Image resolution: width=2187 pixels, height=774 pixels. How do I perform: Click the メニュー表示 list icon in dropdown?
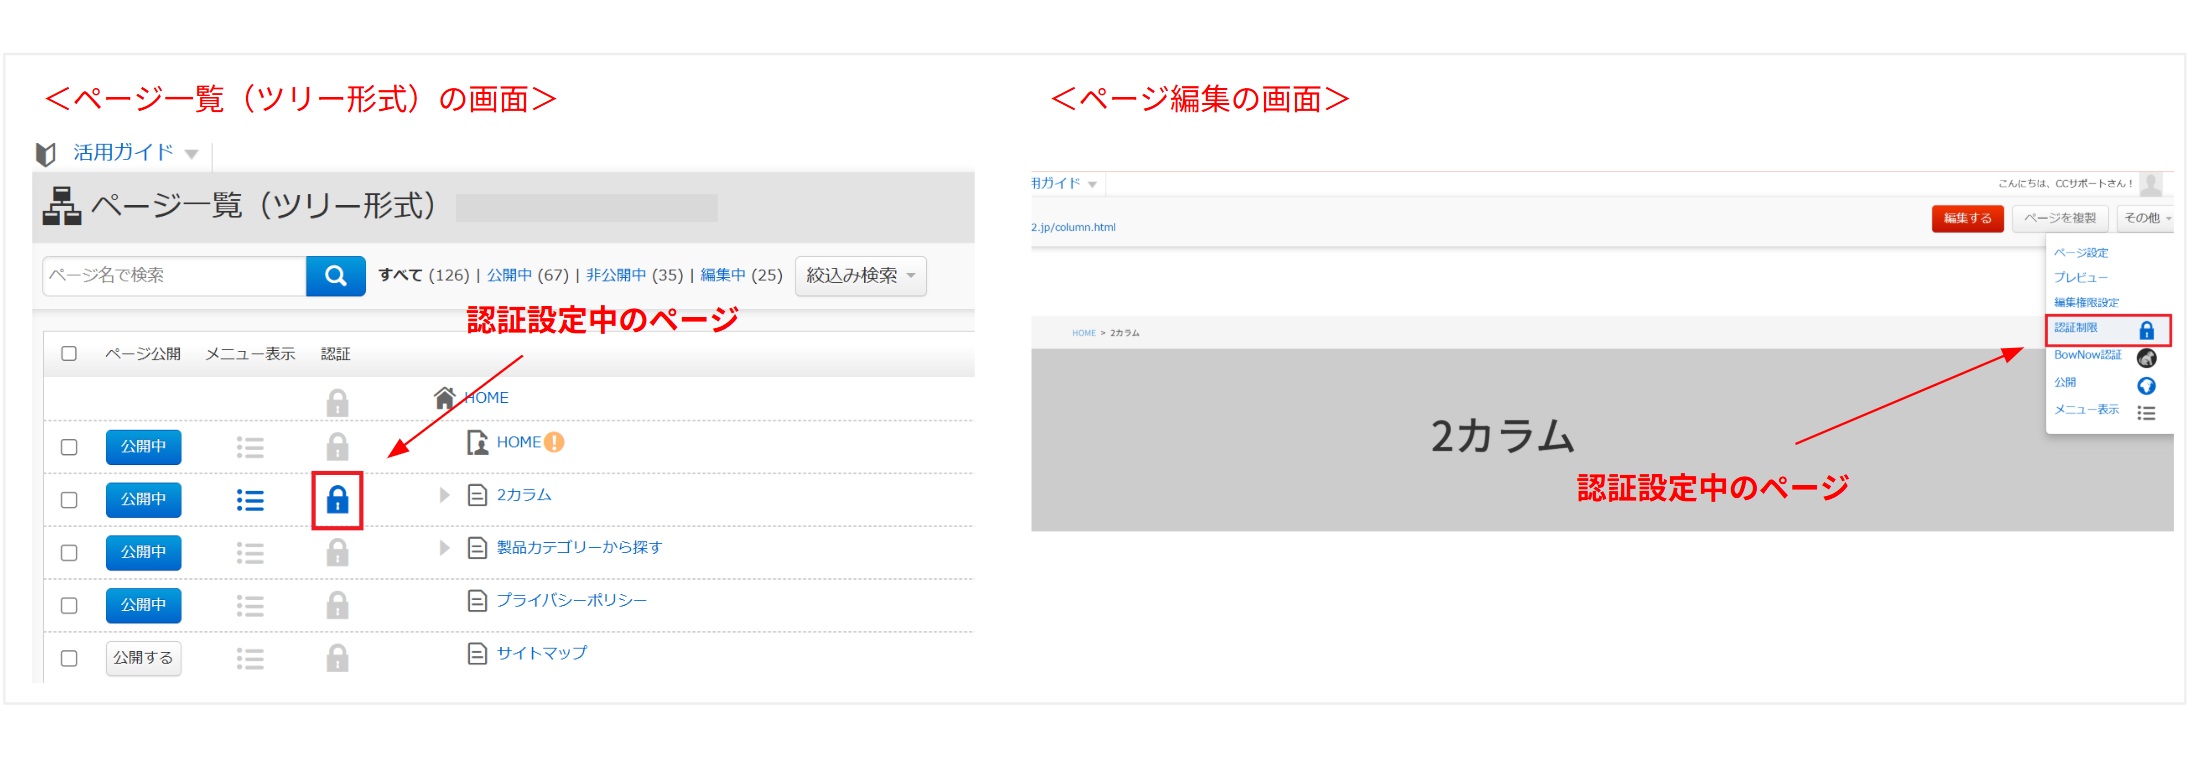pyautogui.click(x=2146, y=413)
